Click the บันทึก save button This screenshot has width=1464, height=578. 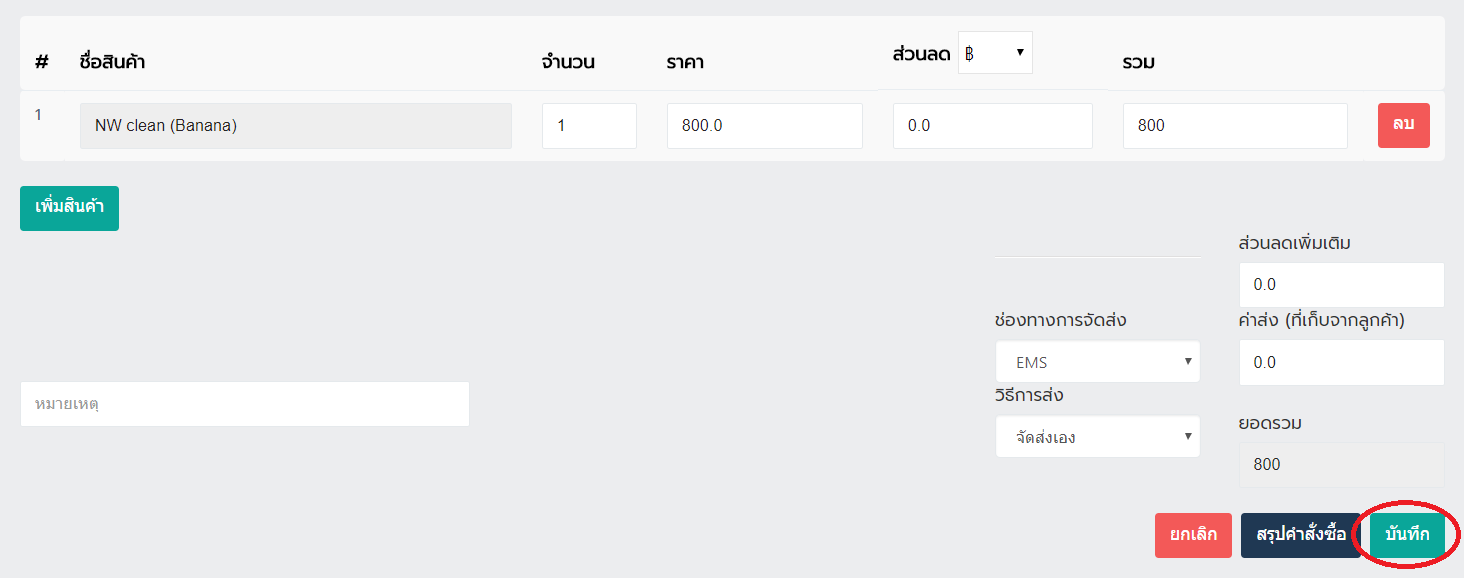(x=1407, y=535)
